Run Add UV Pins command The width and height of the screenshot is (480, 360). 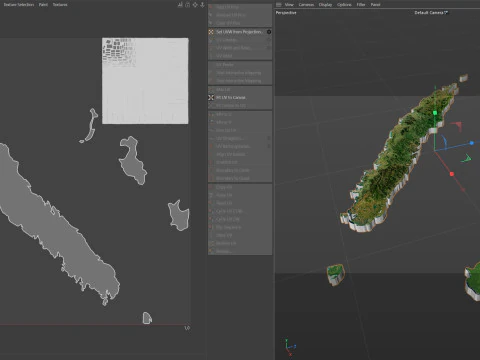239,7
